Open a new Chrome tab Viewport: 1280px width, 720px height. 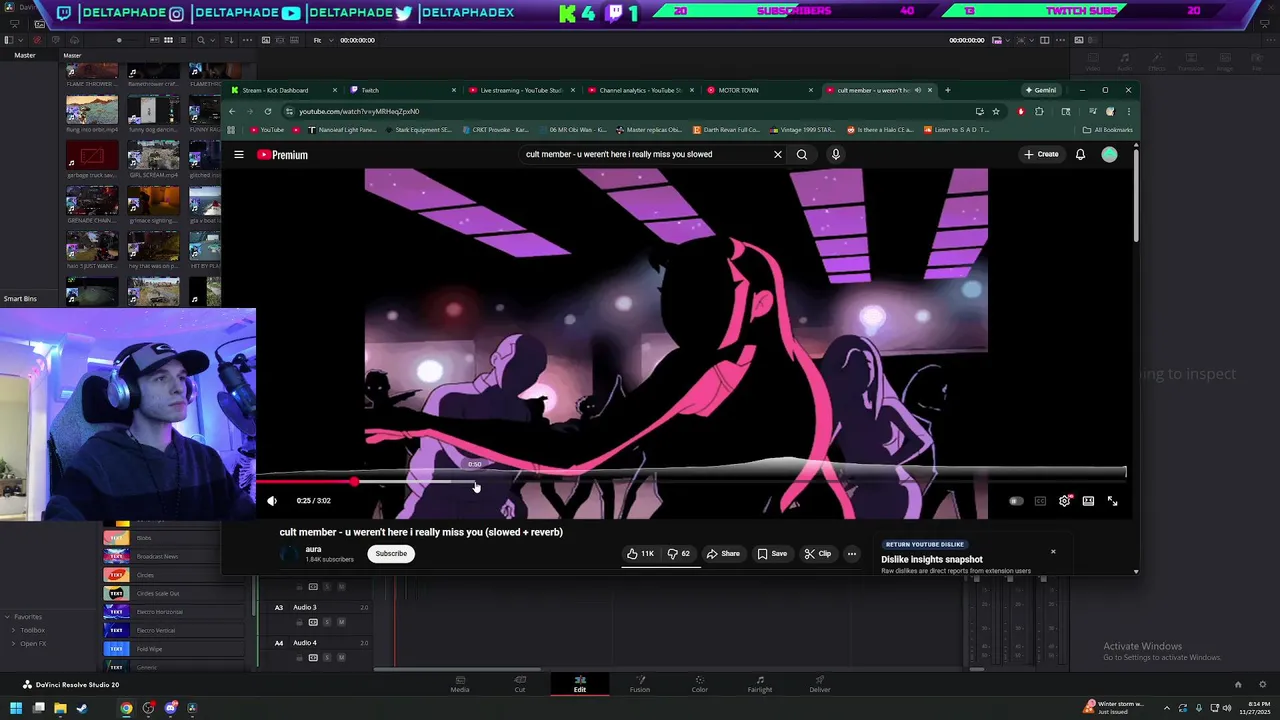[948, 90]
